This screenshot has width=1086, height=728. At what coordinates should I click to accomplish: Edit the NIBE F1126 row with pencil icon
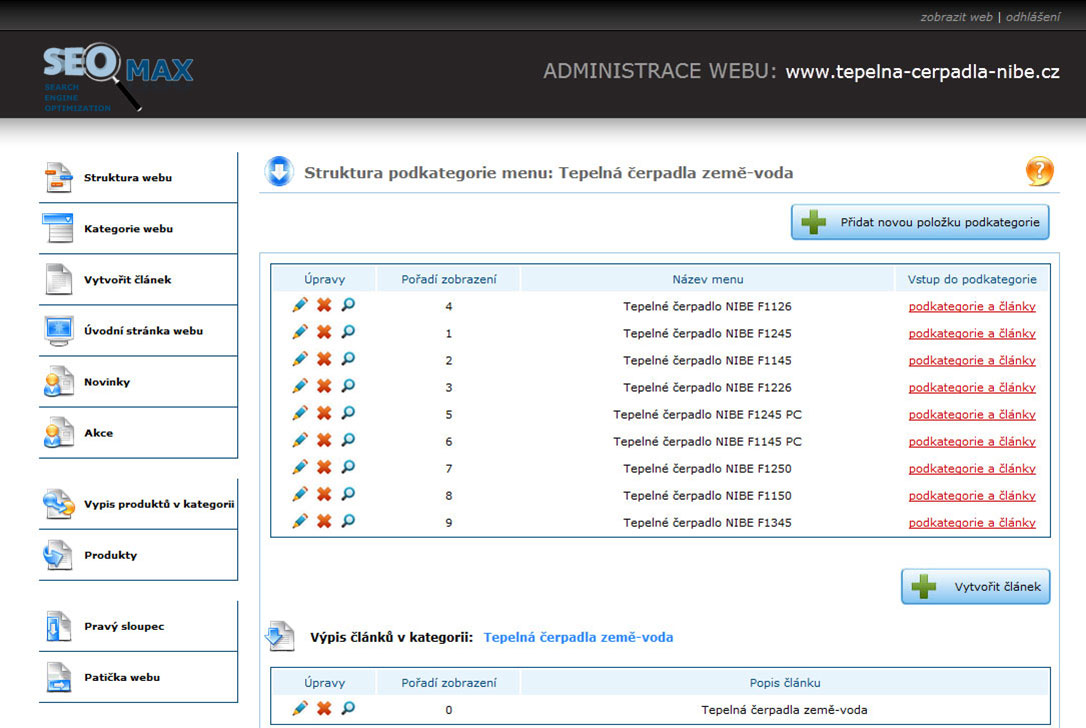point(300,305)
